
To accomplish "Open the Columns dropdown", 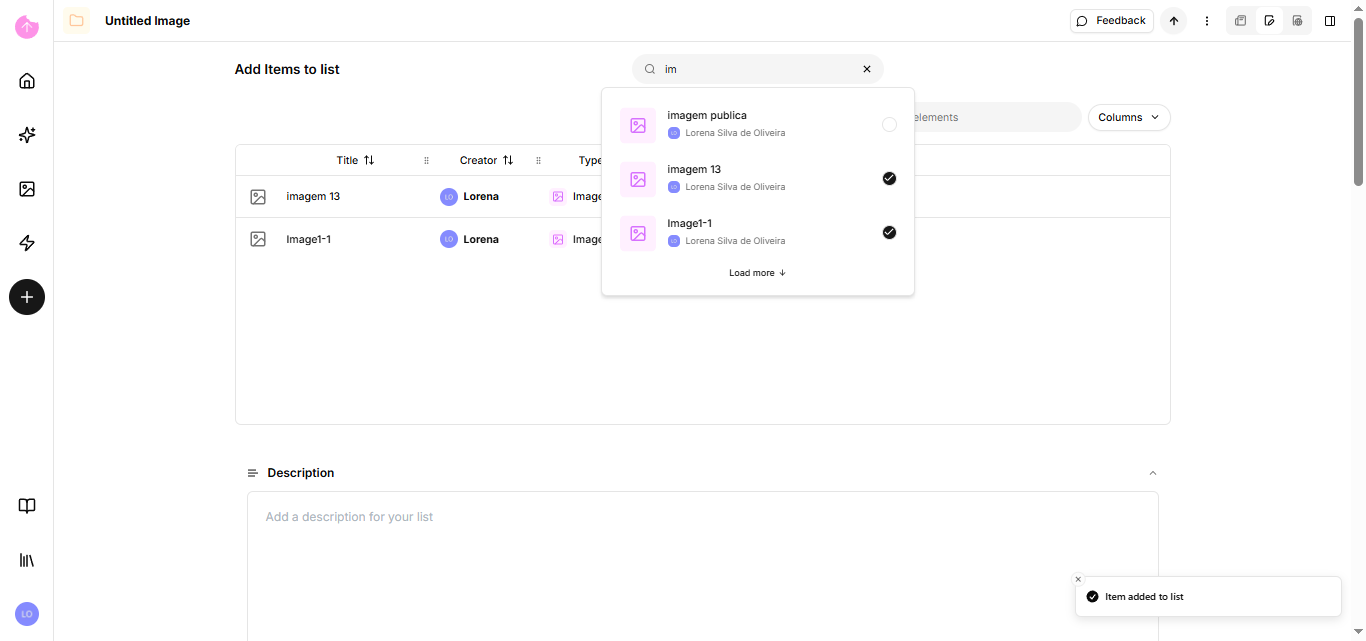I will 1129,118.
